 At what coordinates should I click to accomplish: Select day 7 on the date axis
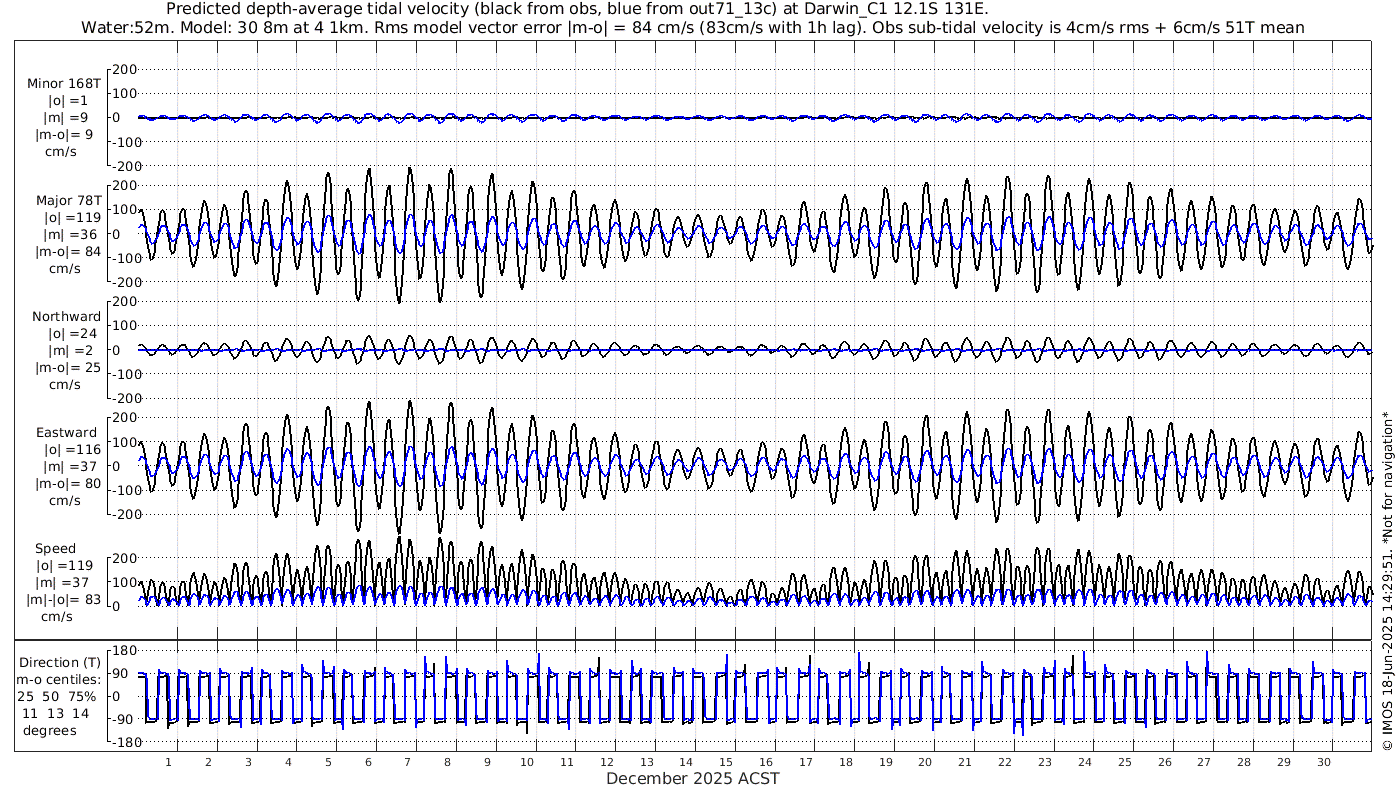[x=407, y=761]
